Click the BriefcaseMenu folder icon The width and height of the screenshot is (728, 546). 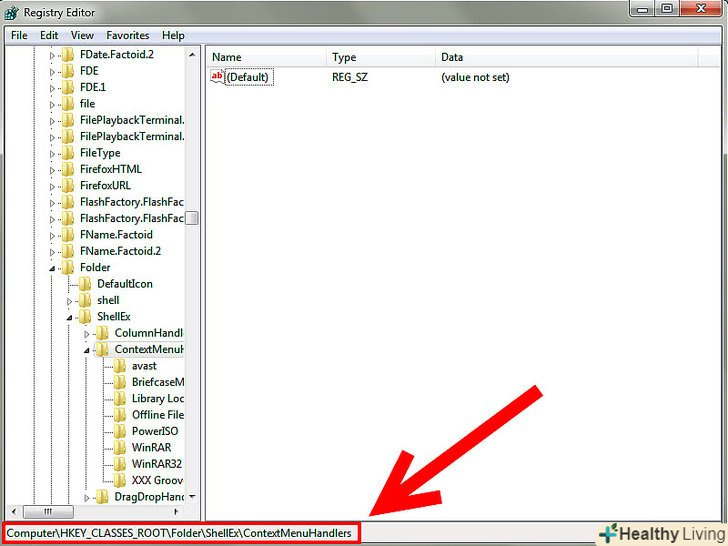pyautogui.click(x=120, y=382)
